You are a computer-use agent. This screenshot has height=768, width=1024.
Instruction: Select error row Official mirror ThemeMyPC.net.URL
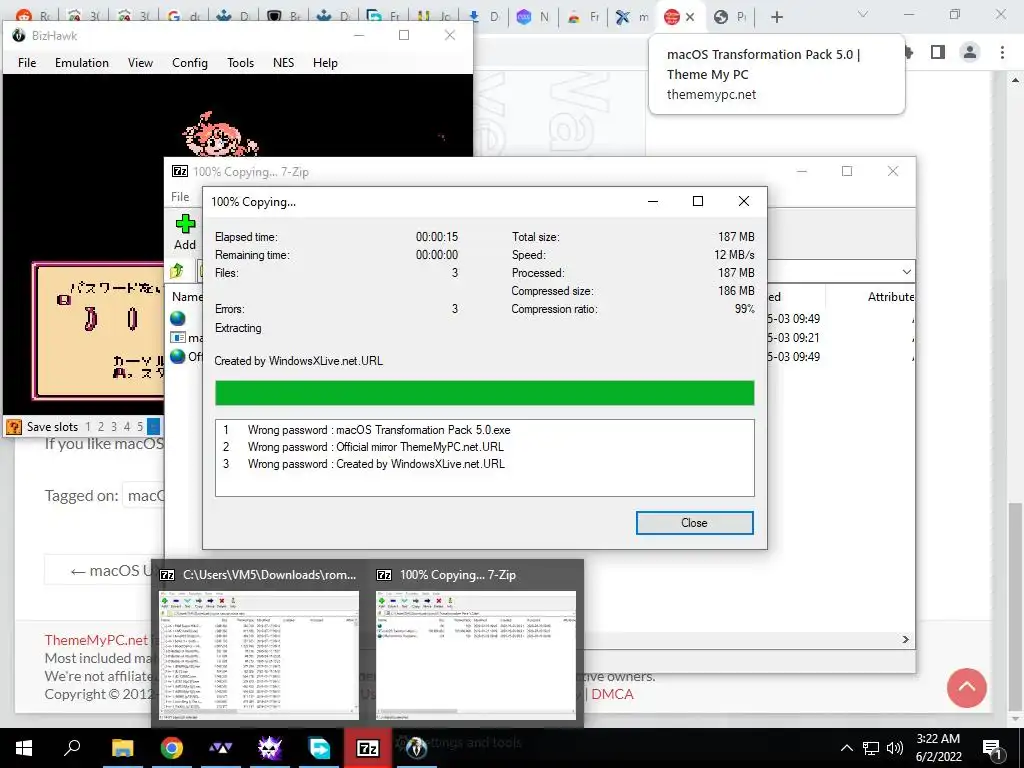[485, 447]
